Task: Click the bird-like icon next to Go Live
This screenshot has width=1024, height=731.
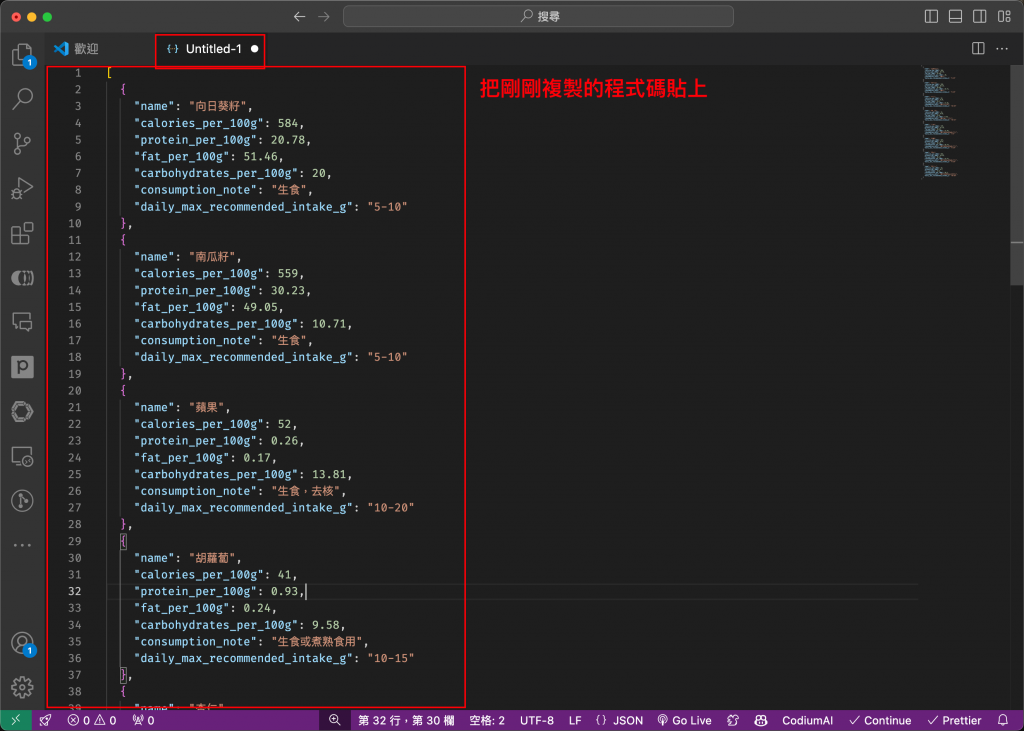Action: pos(733,720)
